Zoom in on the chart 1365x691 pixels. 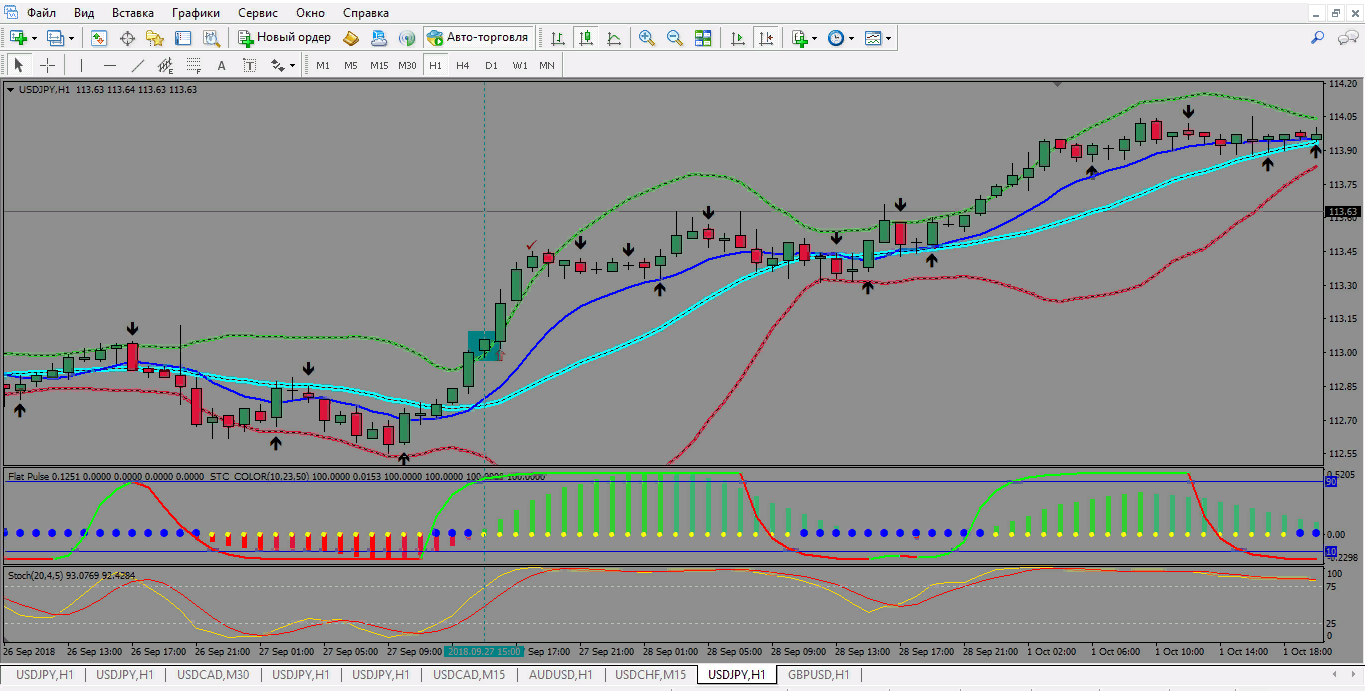[647, 38]
